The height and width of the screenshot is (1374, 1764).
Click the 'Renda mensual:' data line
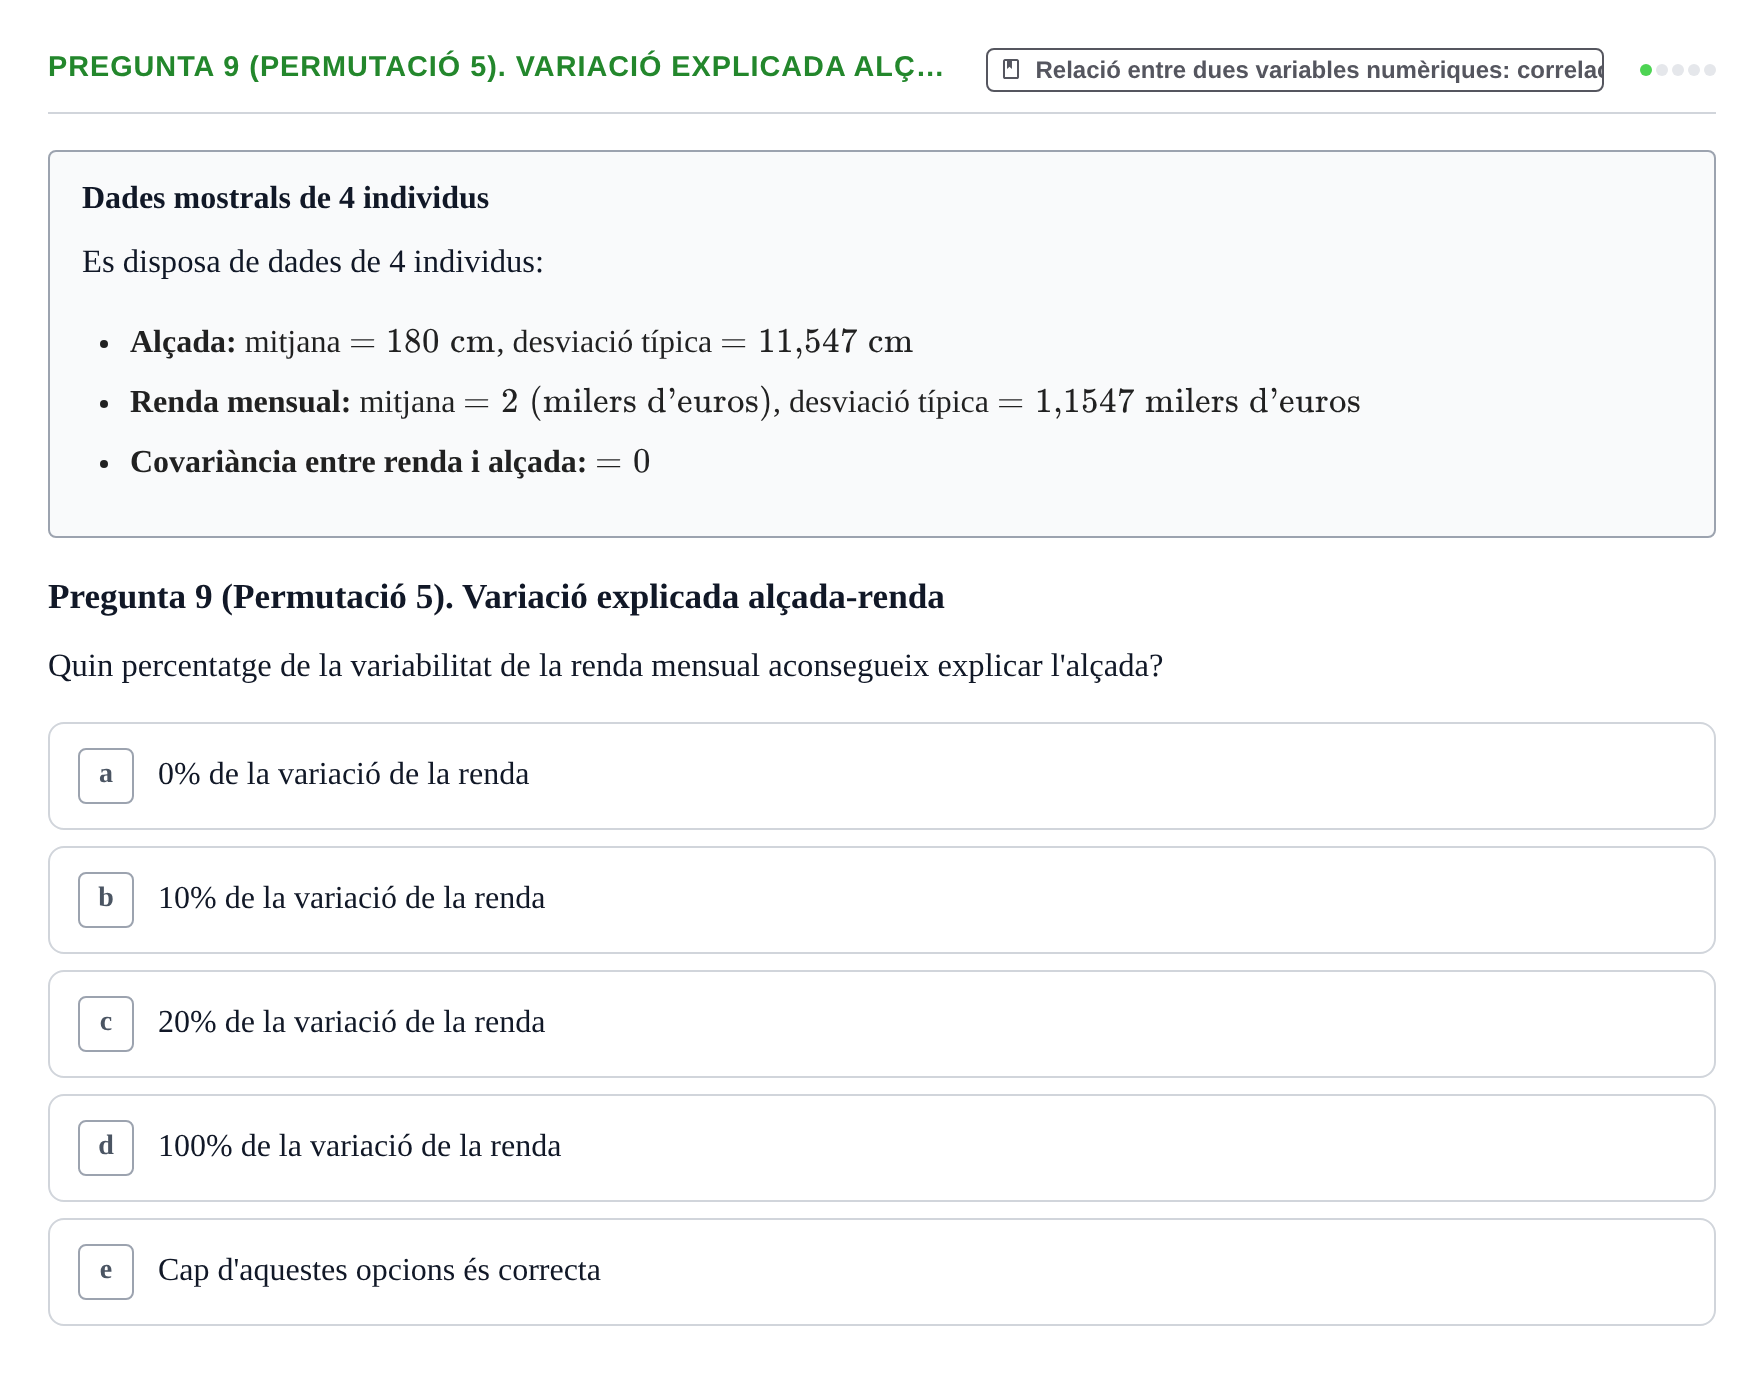pyautogui.click(x=745, y=402)
